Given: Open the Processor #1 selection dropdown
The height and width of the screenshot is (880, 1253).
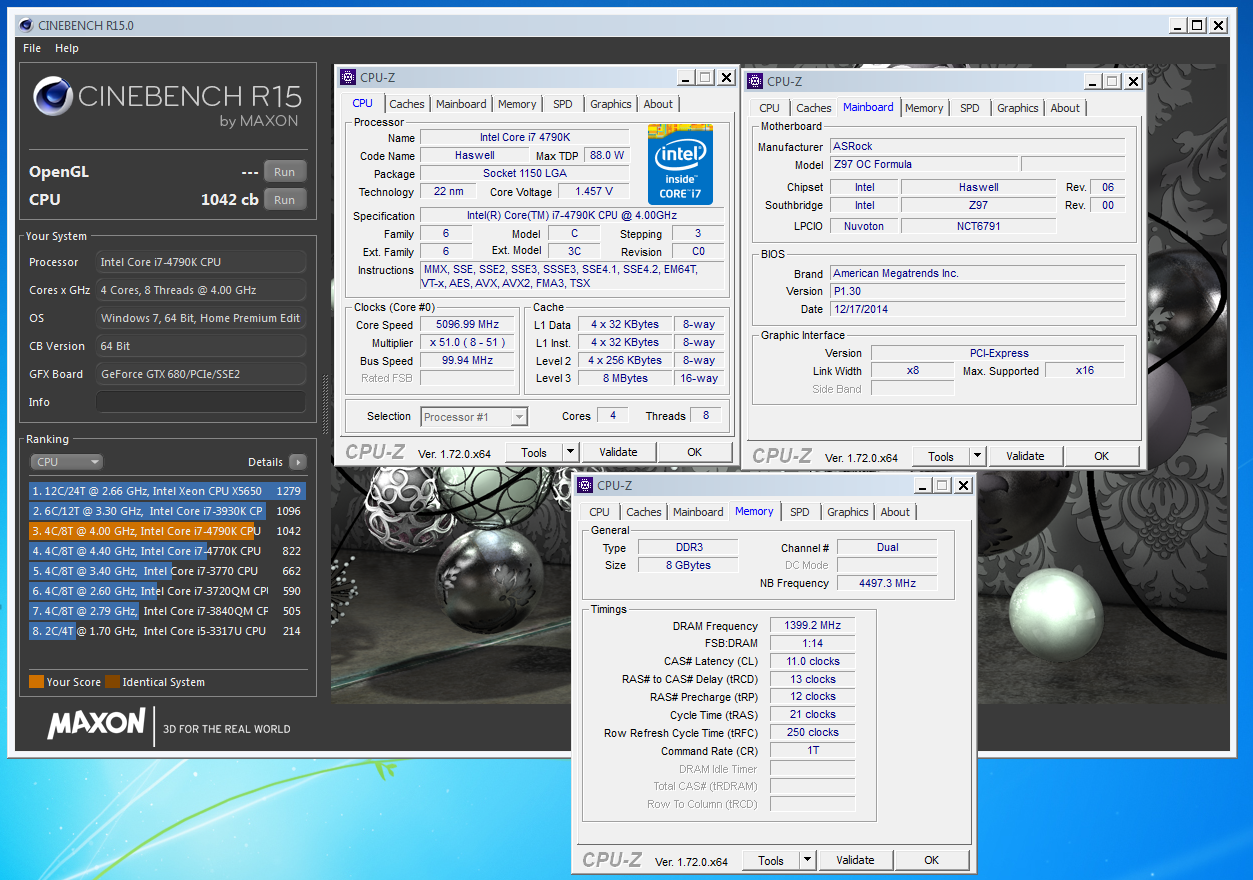Looking at the screenshot, I should click(x=474, y=417).
